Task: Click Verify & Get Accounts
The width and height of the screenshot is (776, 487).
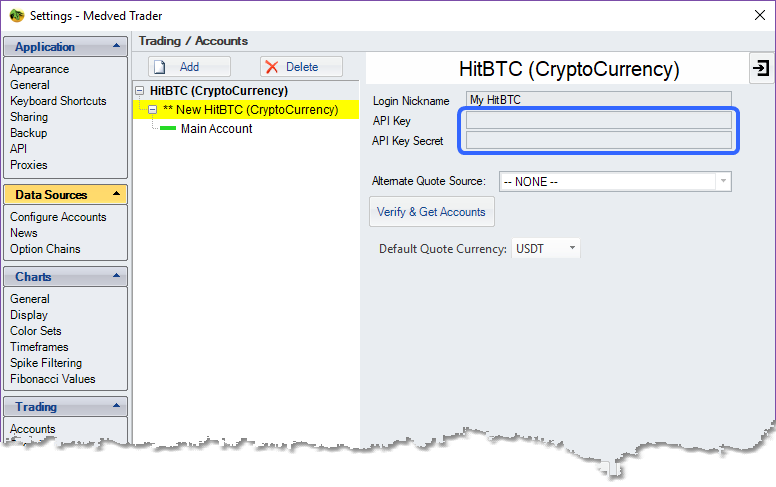Action: pyautogui.click(x=432, y=212)
